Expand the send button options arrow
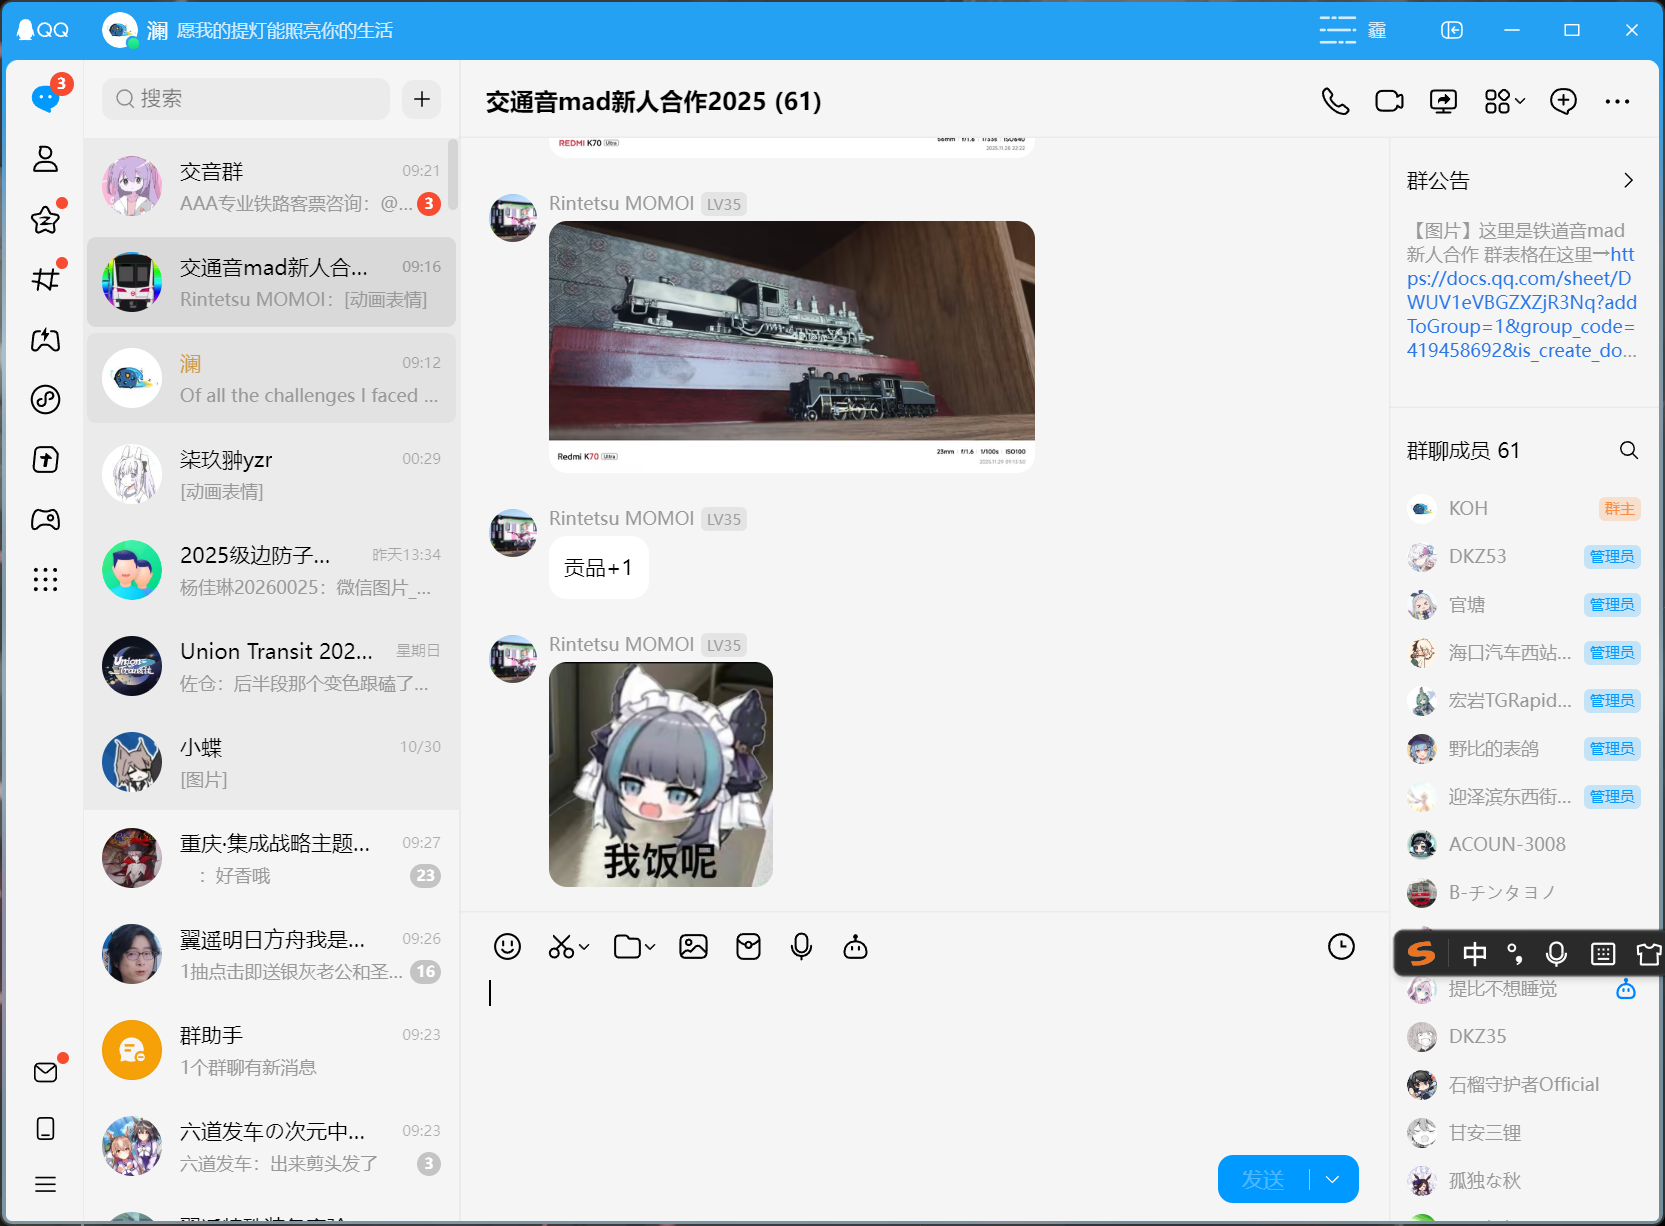 pos(1333,1179)
